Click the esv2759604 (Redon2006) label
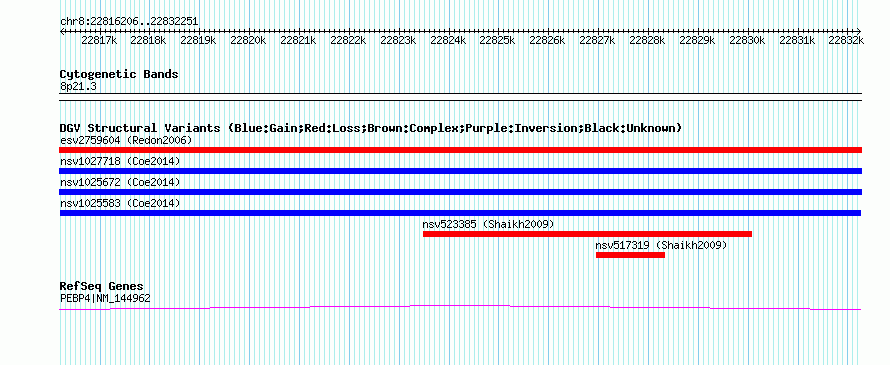Screen dimensions: 890x365 point(126,140)
